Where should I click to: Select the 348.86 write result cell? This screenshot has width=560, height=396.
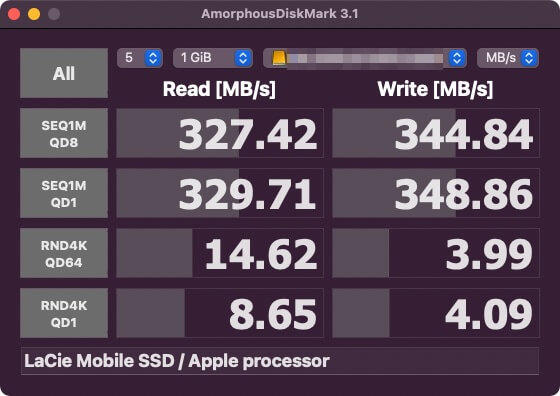pos(436,193)
